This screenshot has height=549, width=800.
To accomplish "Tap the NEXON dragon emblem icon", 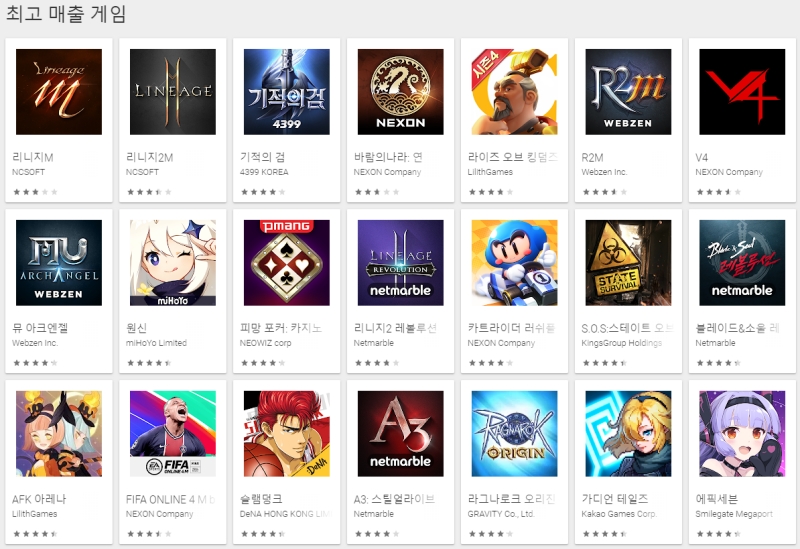I will [x=401, y=92].
